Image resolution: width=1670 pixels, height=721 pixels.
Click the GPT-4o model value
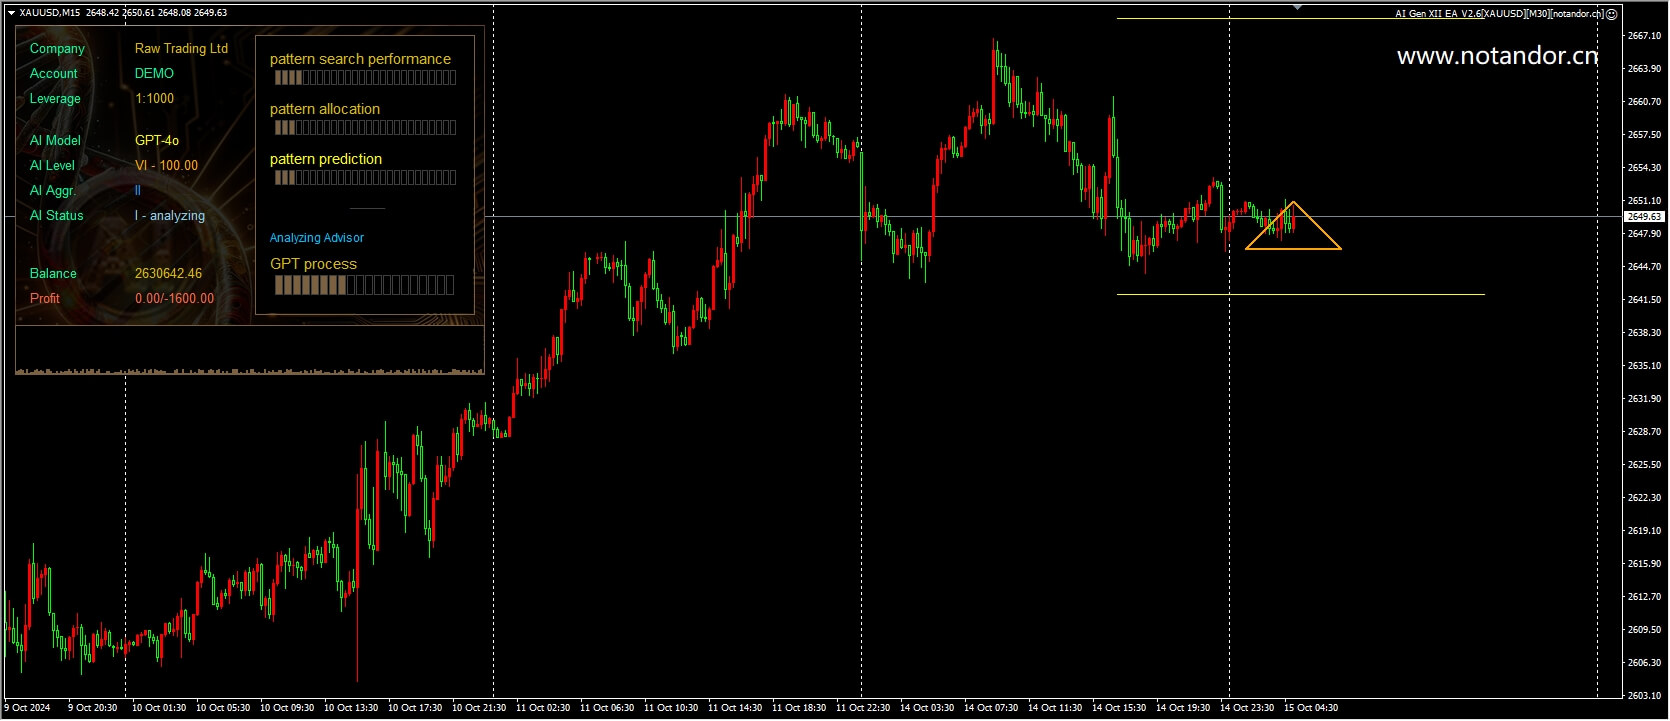pos(157,141)
